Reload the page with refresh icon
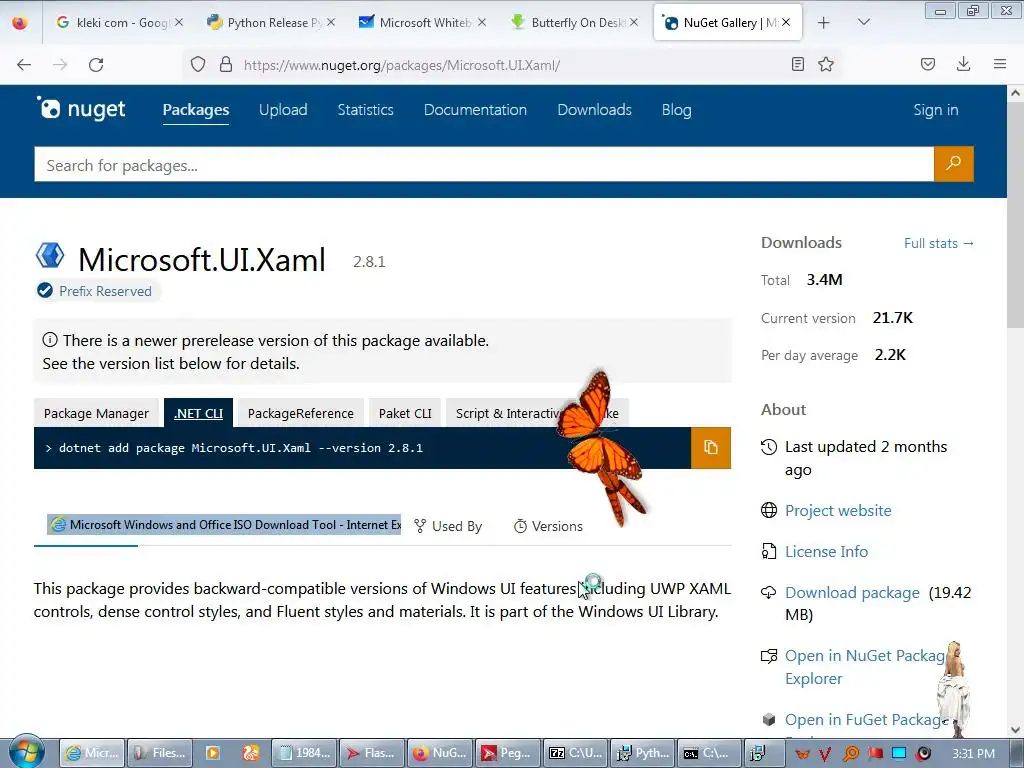 (96, 65)
